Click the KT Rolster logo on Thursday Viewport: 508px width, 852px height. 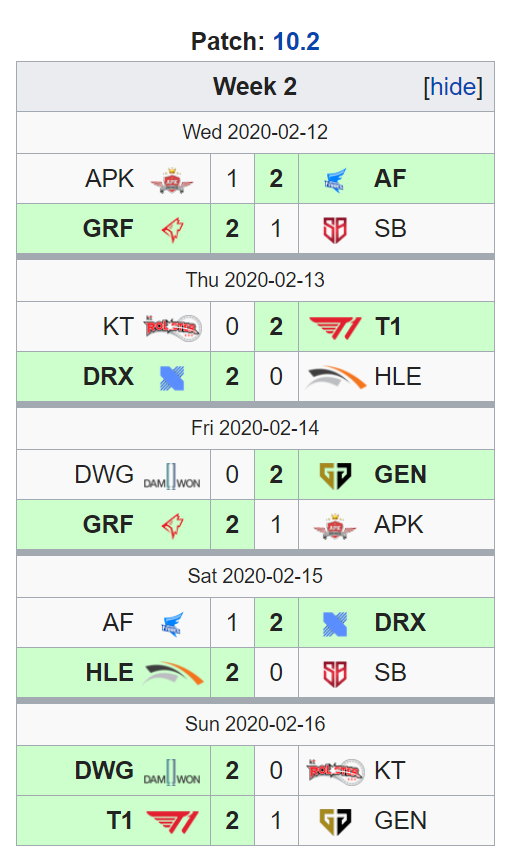(x=172, y=327)
